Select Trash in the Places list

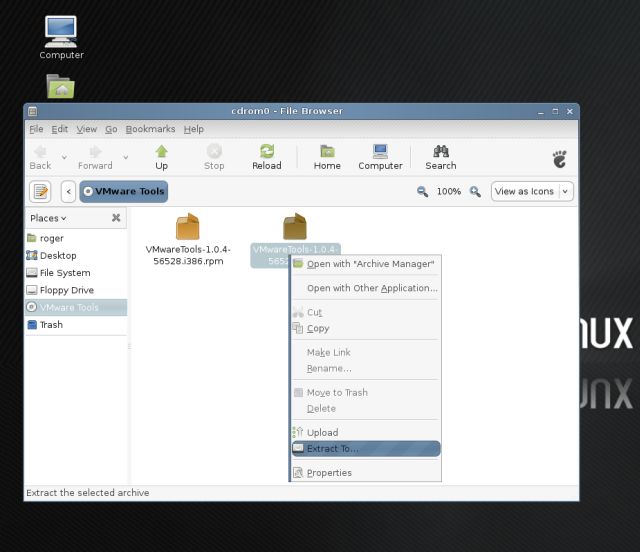tap(76, 325)
